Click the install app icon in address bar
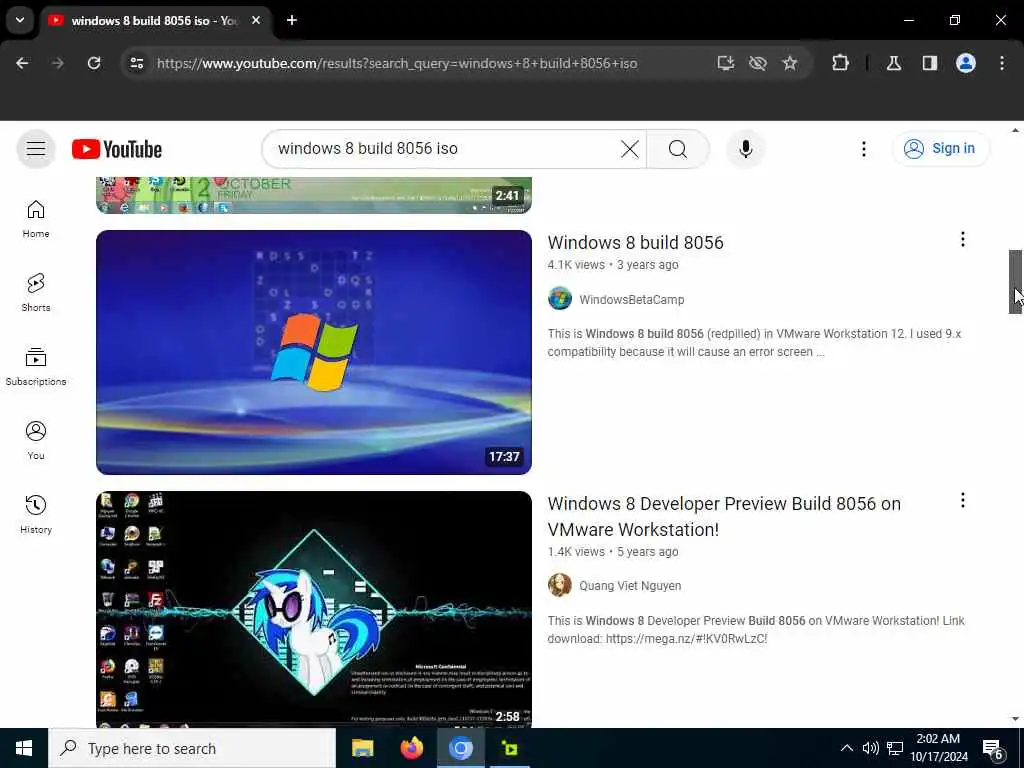Image resolution: width=1024 pixels, height=768 pixels. coord(726,63)
